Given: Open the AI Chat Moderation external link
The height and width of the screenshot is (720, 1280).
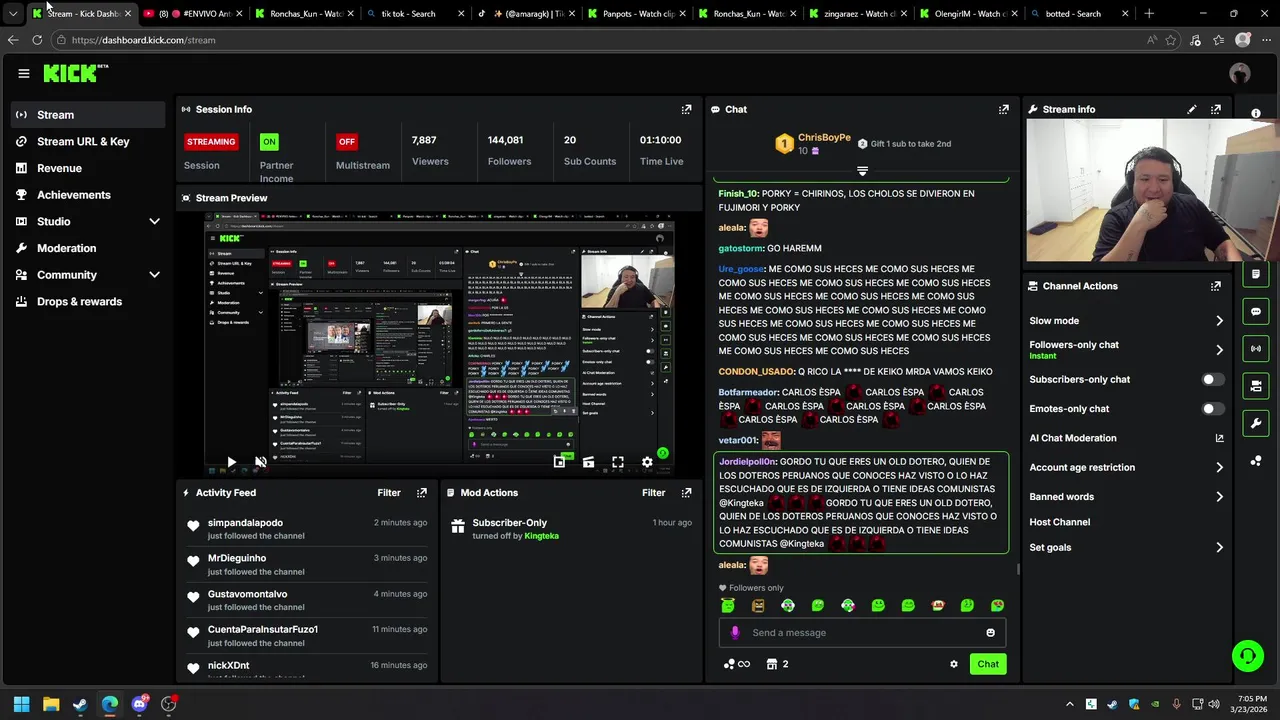Looking at the screenshot, I should point(1219,438).
